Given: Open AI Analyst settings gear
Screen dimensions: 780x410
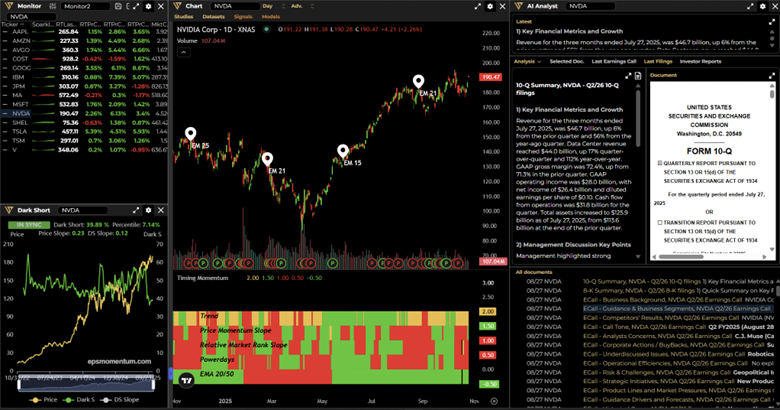Looking at the screenshot, I should [x=763, y=6].
